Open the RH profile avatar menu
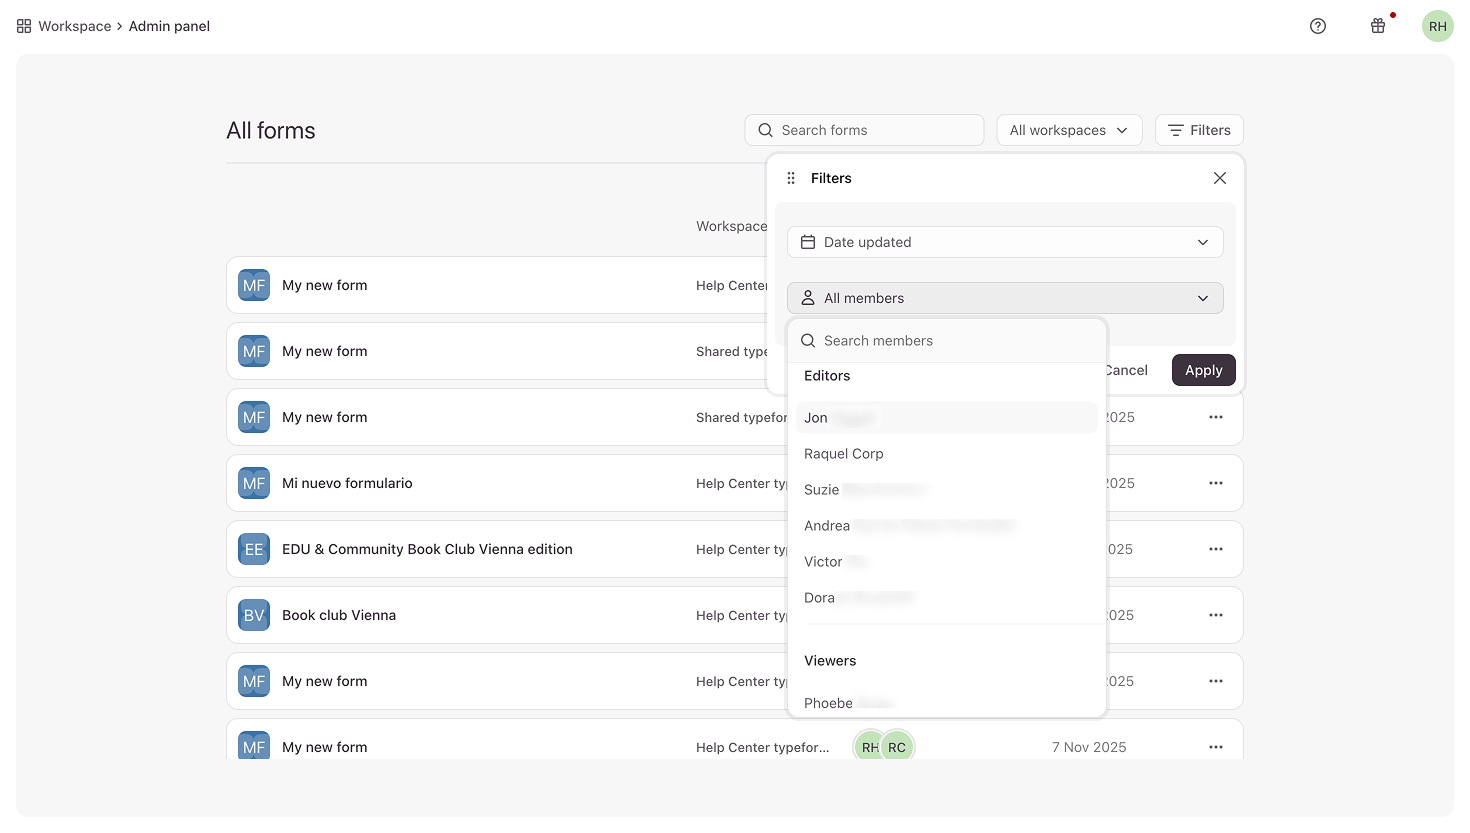 pos(1437,26)
